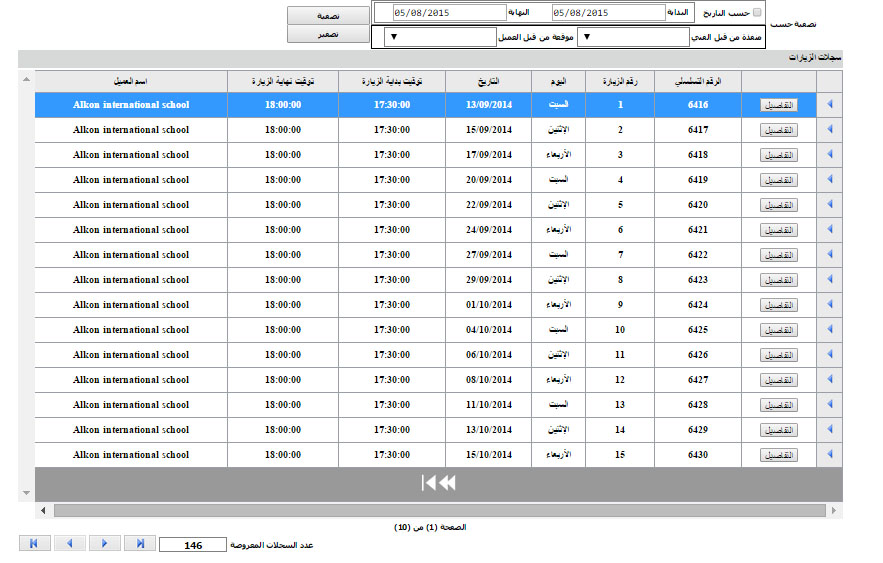The width and height of the screenshot is (883, 563).
Task: Click the row arrow icon for record 6423
Action: pyautogui.click(x=829, y=280)
